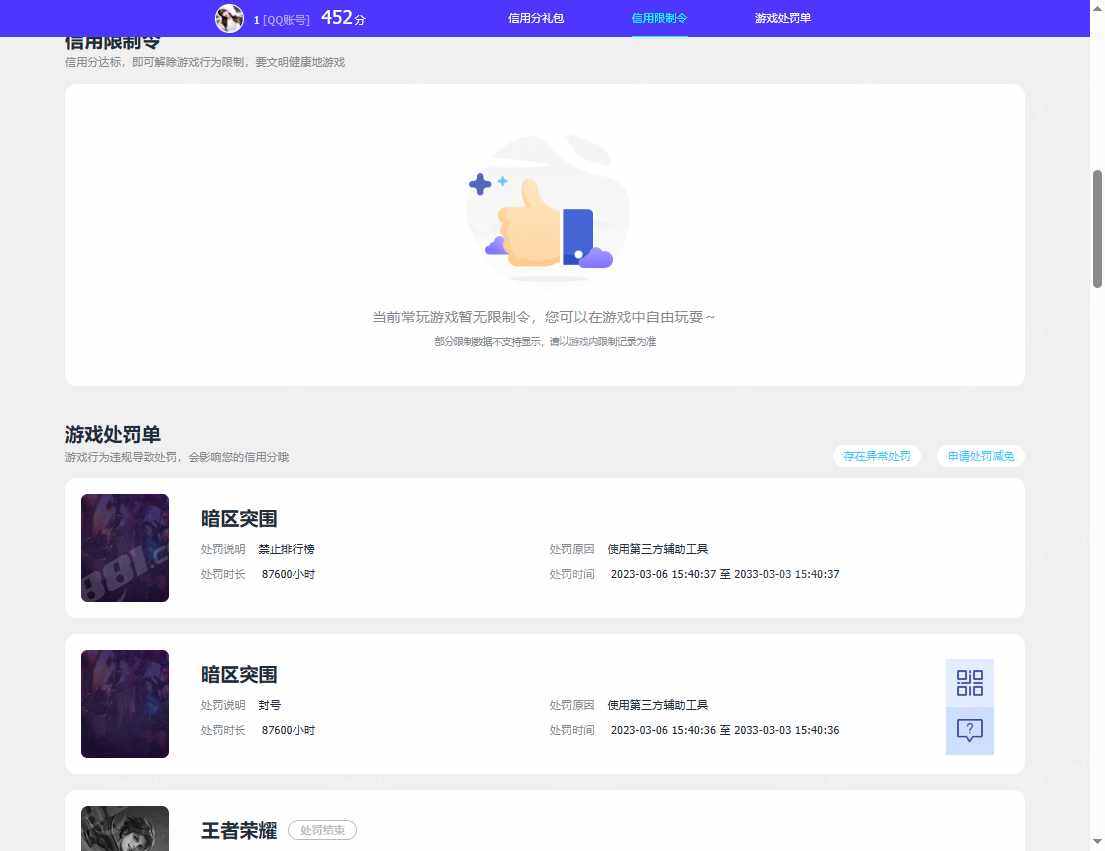Open the 游戏处罚单 tab
Screen dimensions: 1105x851
coord(782,18)
